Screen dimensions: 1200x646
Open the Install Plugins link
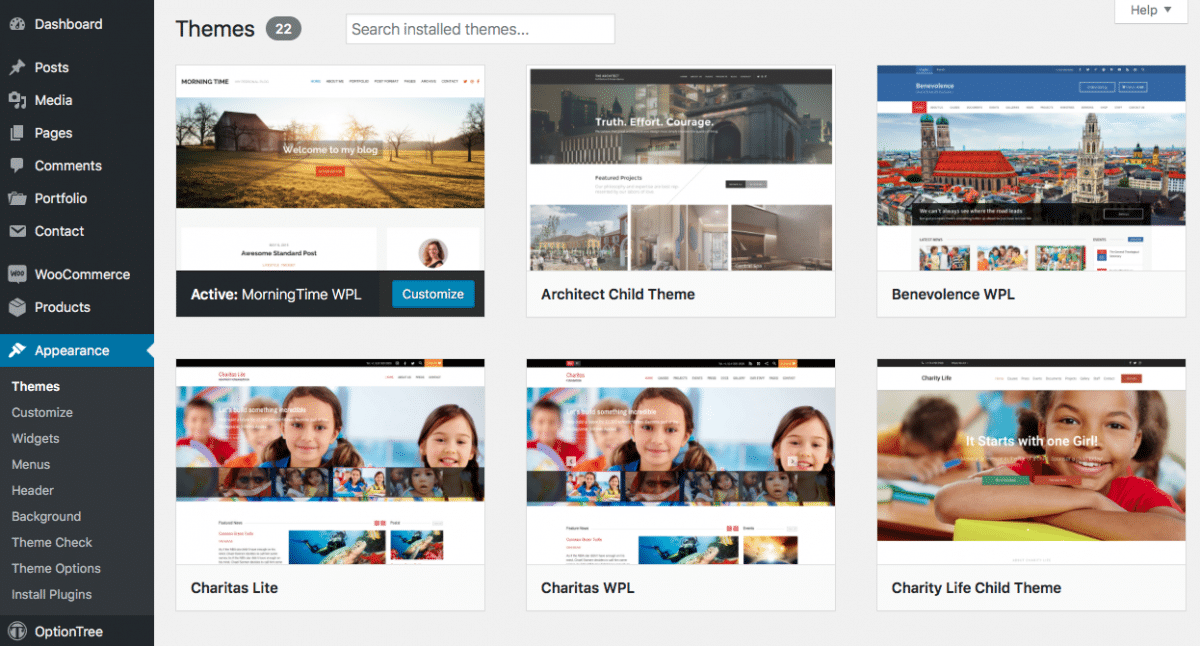[52, 595]
